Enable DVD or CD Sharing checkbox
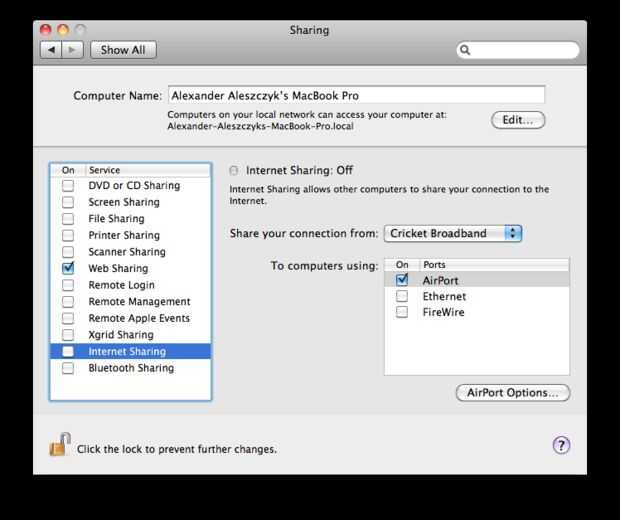This screenshot has width=620, height=520. click(x=68, y=185)
